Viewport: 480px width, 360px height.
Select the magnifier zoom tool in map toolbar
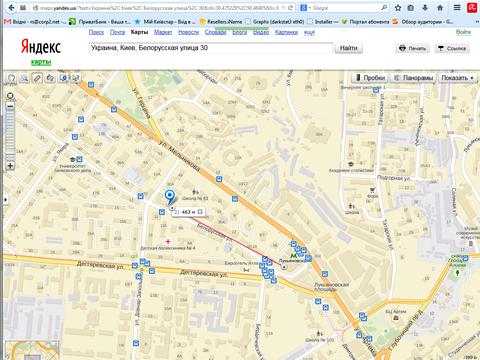pos(24,78)
